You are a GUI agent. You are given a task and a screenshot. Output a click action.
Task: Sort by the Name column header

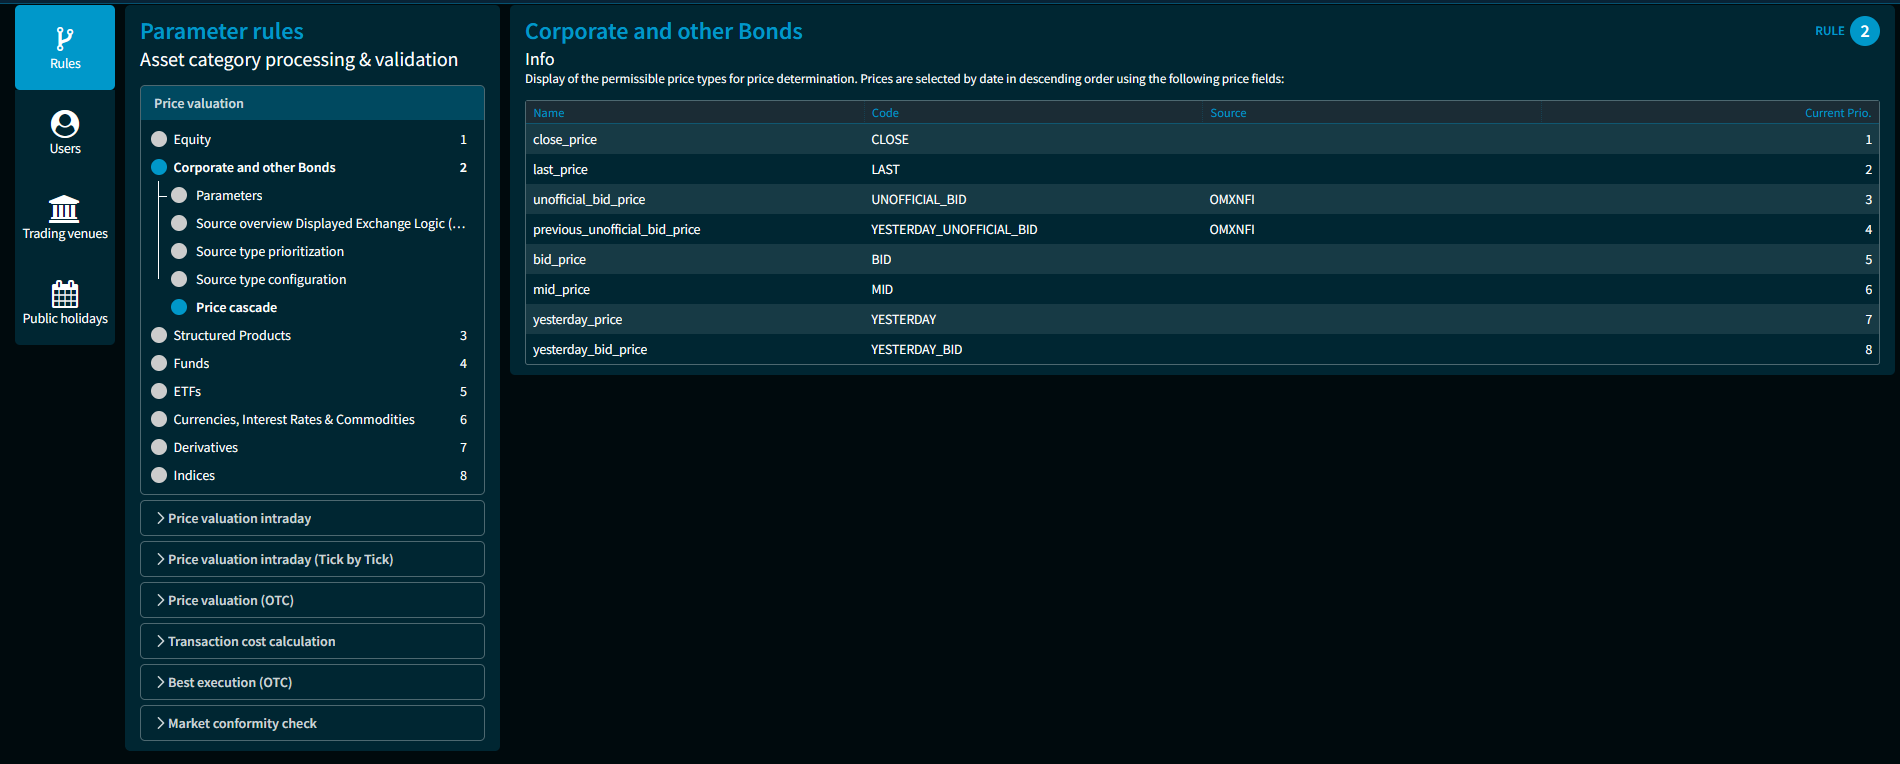(x=549, y=113)
